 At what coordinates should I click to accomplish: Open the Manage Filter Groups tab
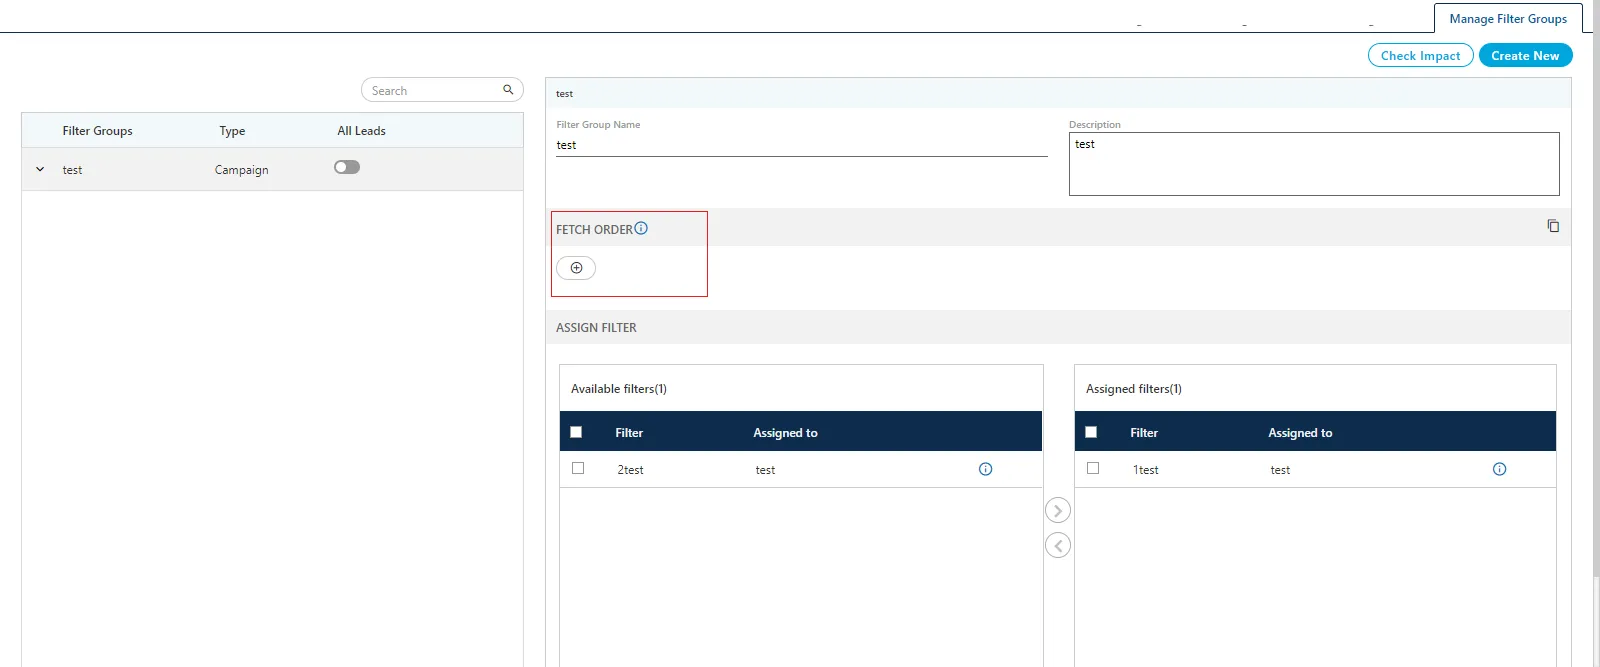point(1508,18)
